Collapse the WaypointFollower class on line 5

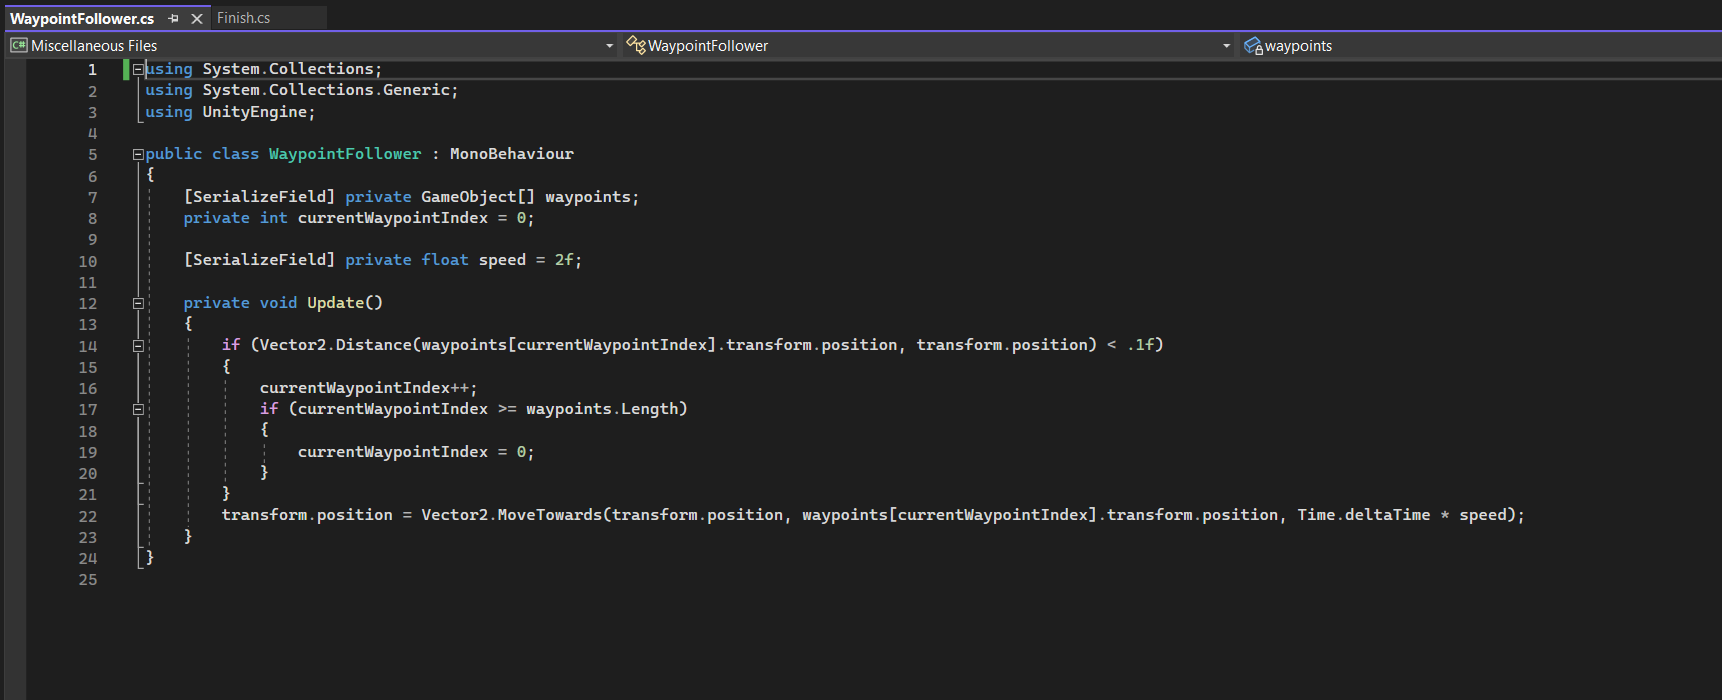(x=138, y=155)
